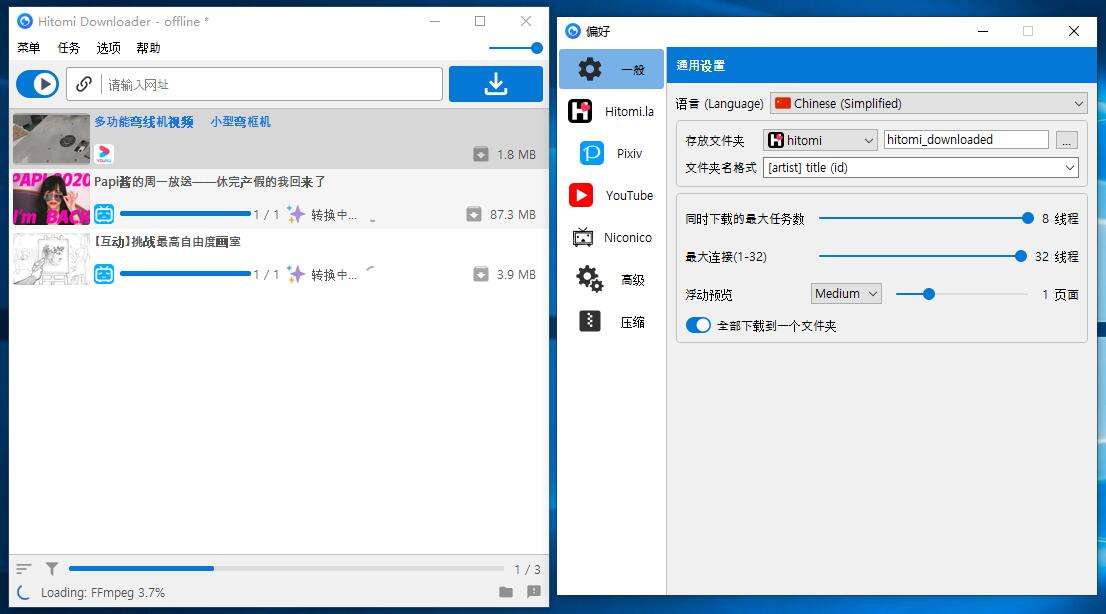
Task: Click the URL input field
Action: 270,85
